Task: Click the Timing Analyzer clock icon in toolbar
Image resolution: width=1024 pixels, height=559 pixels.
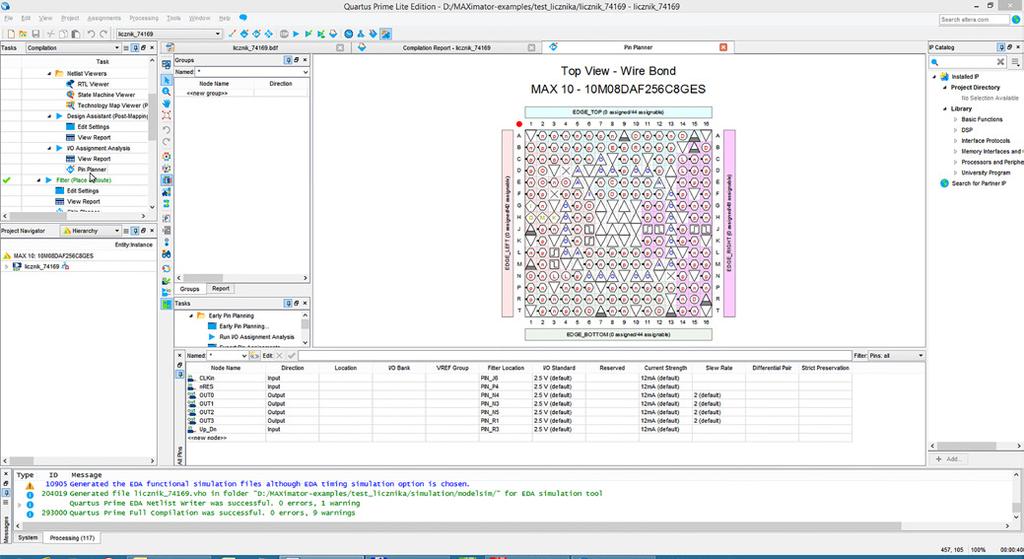Action: click(348, 34)
